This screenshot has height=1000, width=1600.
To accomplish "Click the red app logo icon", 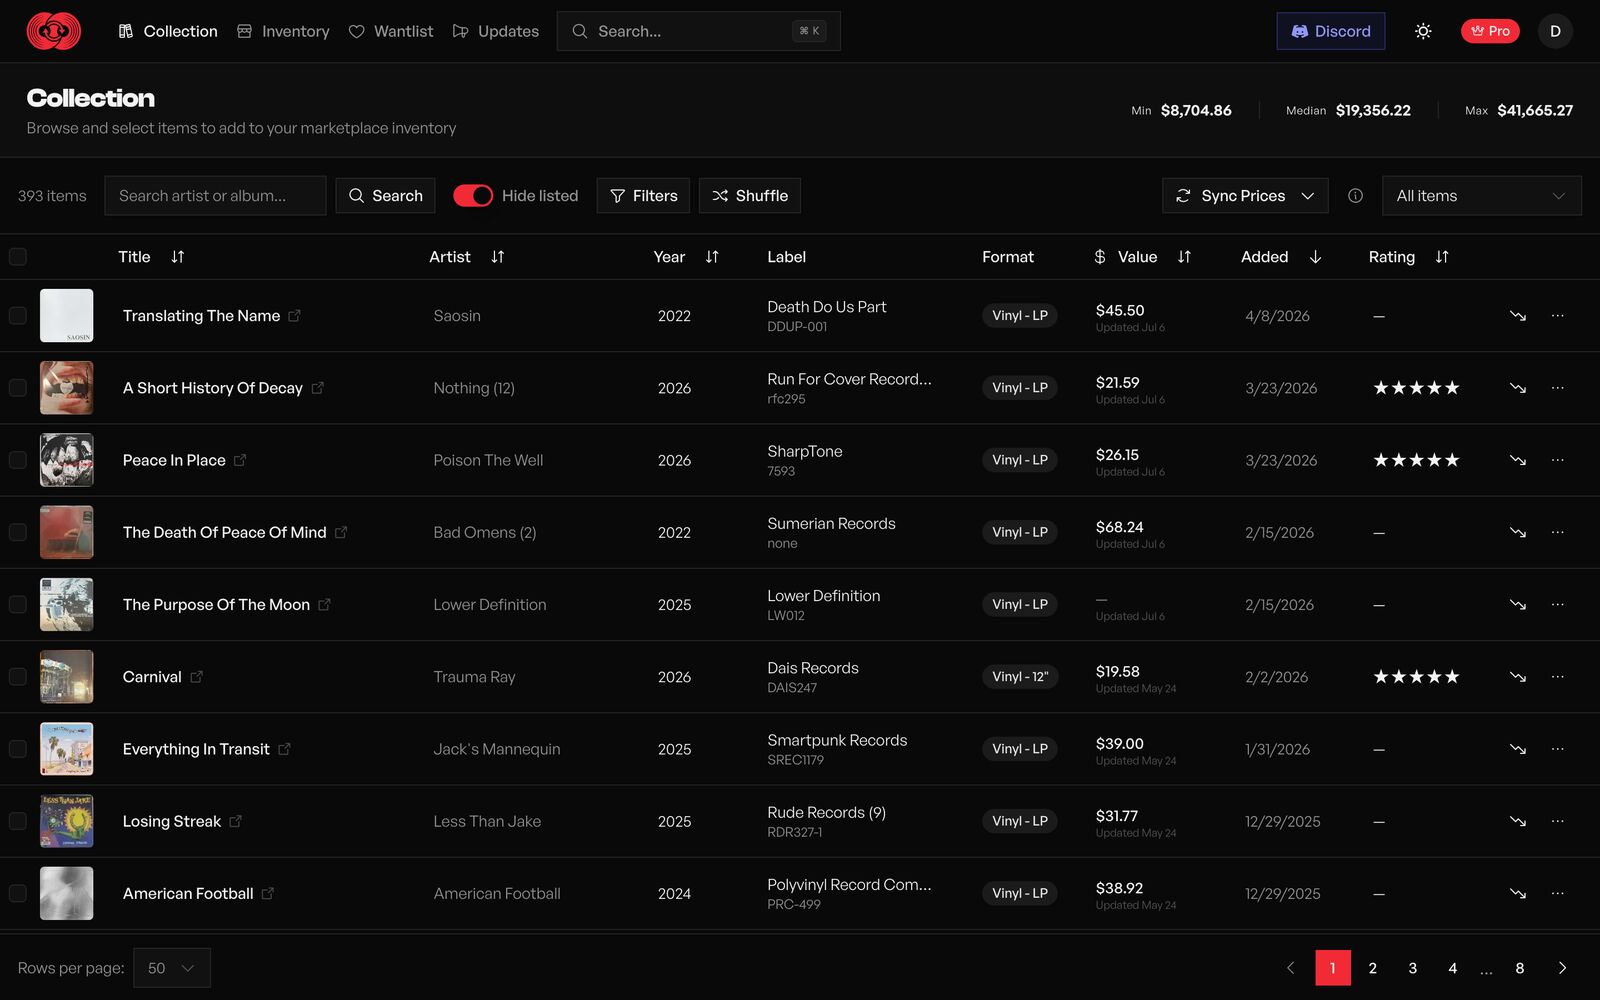I will [54, 31].
